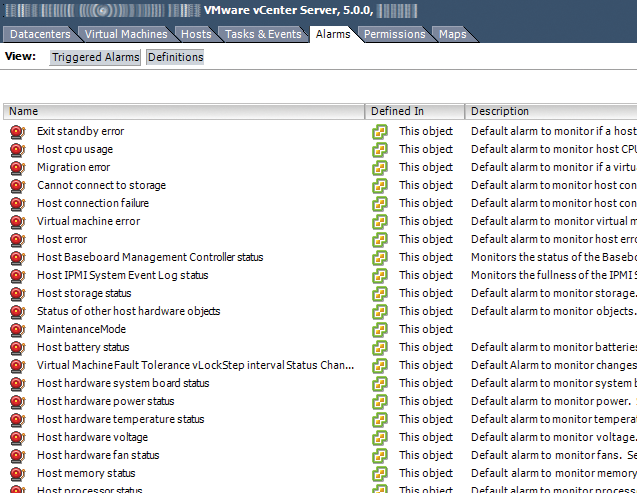Viewport: 637px width, 493px height.
Task: Select the Host connection failure alarm
Action: [93, 203]
